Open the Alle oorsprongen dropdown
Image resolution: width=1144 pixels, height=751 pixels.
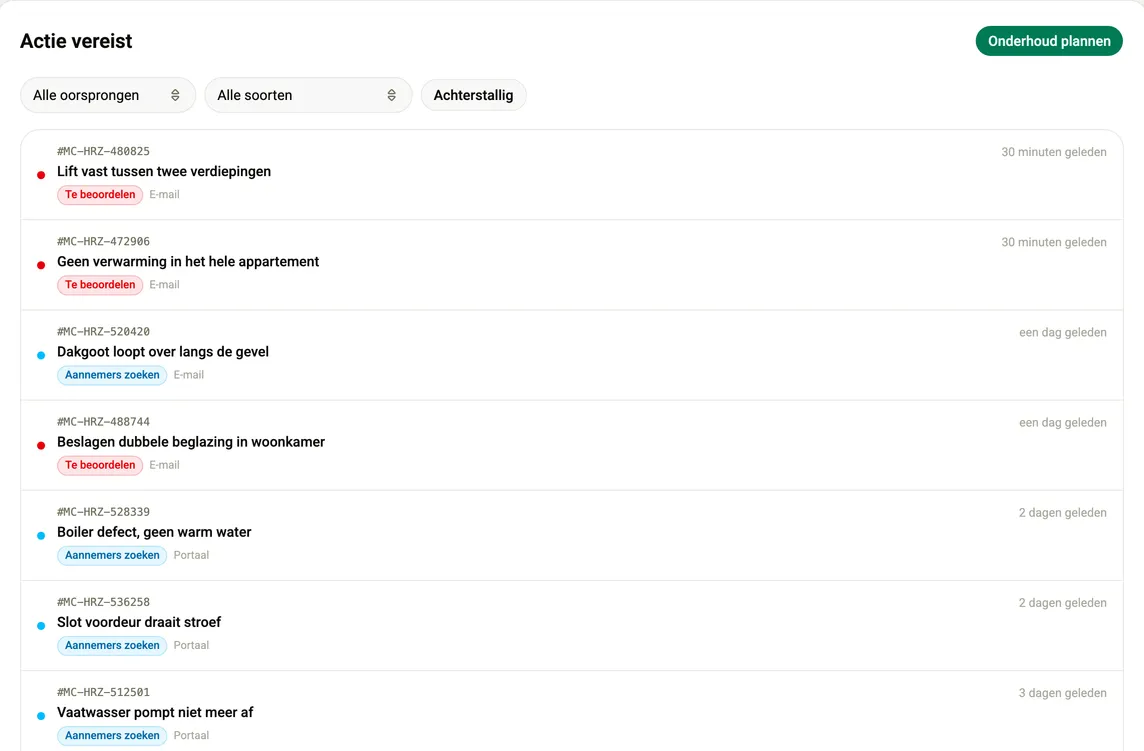(108, 96)
